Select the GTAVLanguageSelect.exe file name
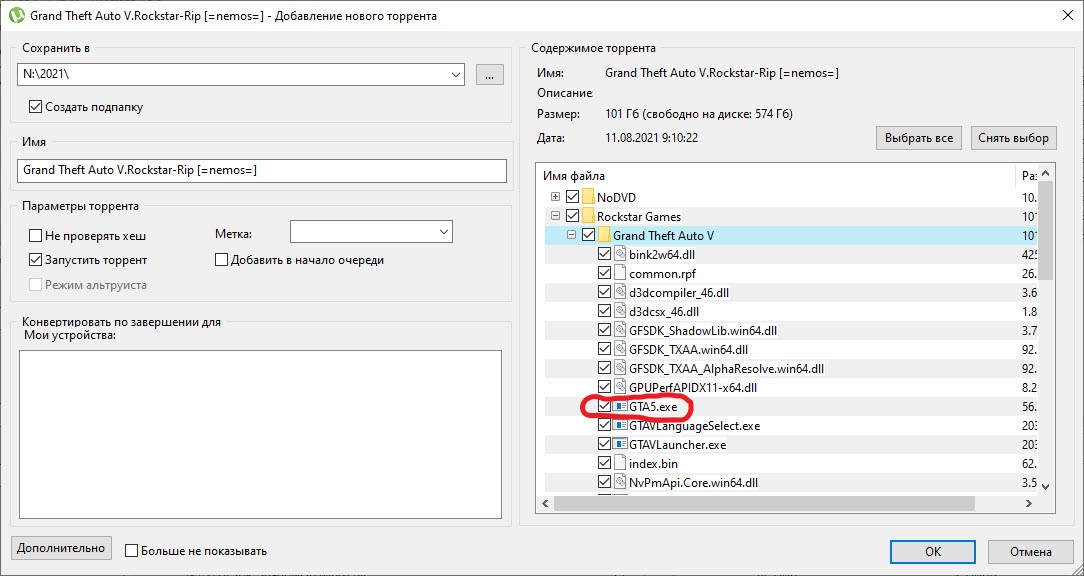The height and width of the screenshot is (576, 1084). pos(694,426)
